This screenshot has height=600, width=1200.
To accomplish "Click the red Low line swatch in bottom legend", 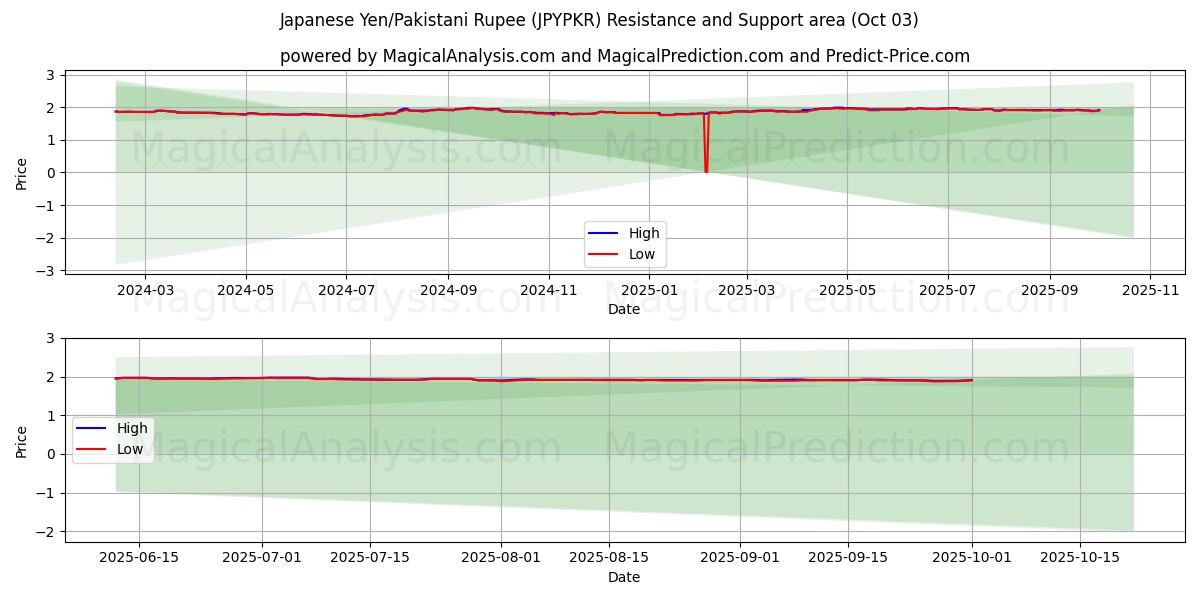I will pos(93,450).
